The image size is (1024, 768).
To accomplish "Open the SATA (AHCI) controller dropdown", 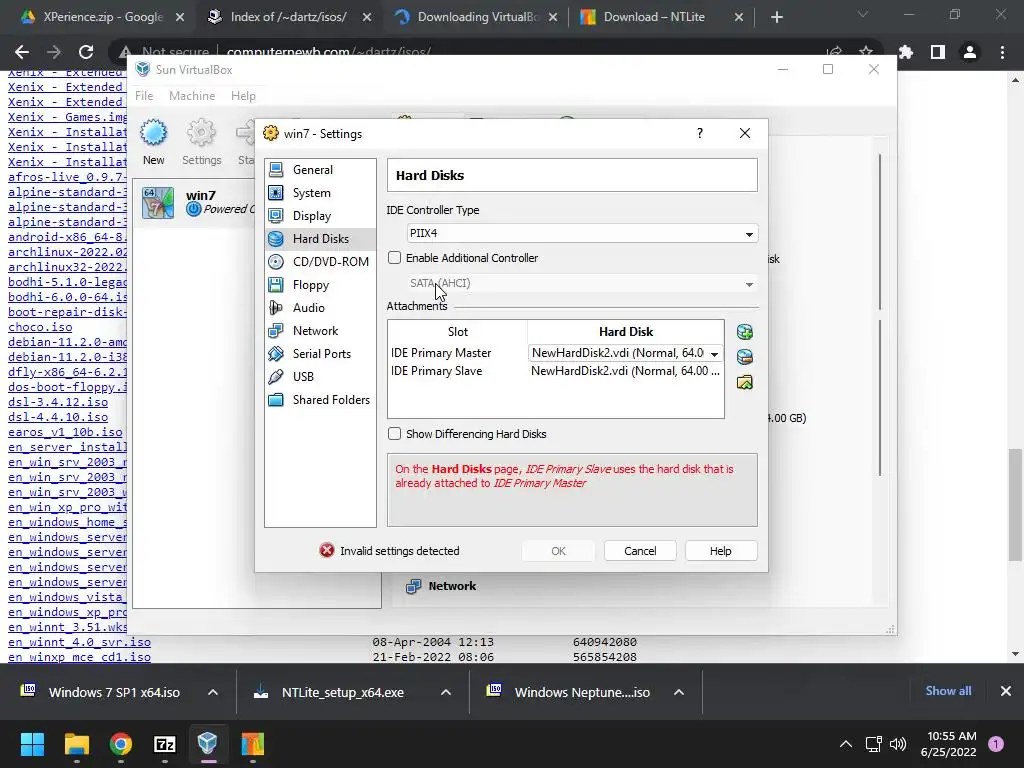I will pyautogui.click(x=582, y=283).
